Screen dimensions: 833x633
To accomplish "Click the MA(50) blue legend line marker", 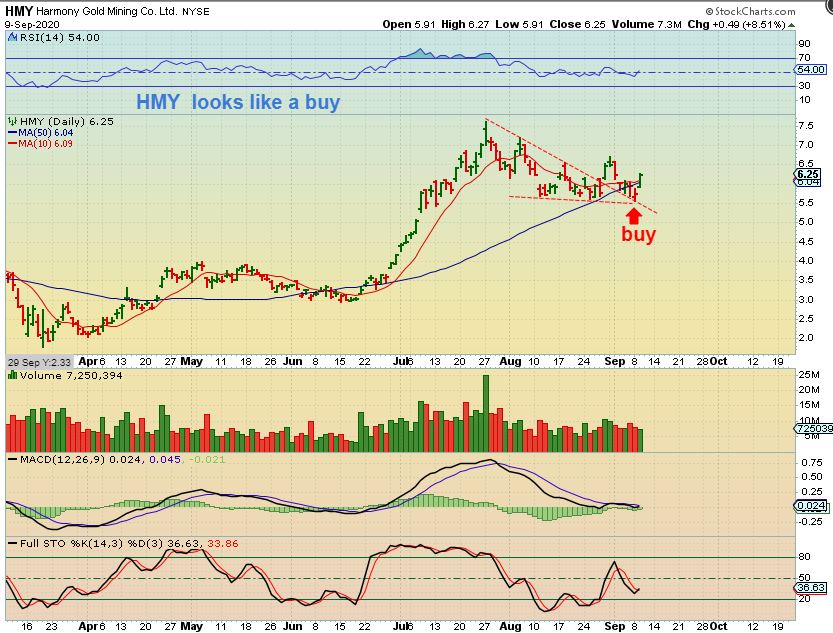I will (x=12, y=133).
